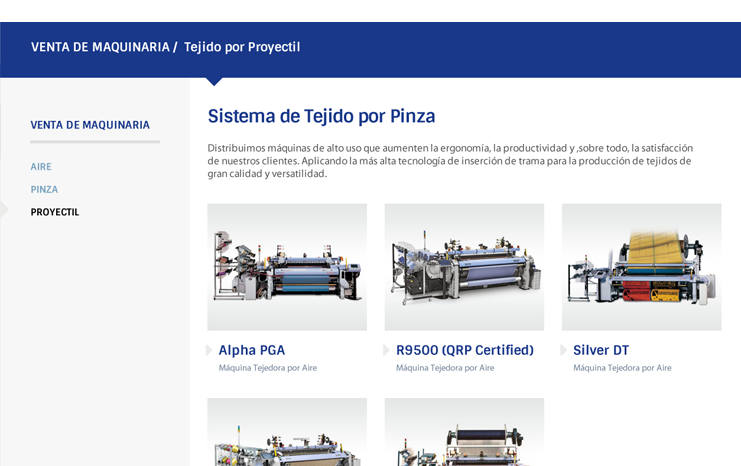The width and height of the screenshot is (741, 466).
Task: Open the Alpha PGA machine thumbnail
Action: 287,267
